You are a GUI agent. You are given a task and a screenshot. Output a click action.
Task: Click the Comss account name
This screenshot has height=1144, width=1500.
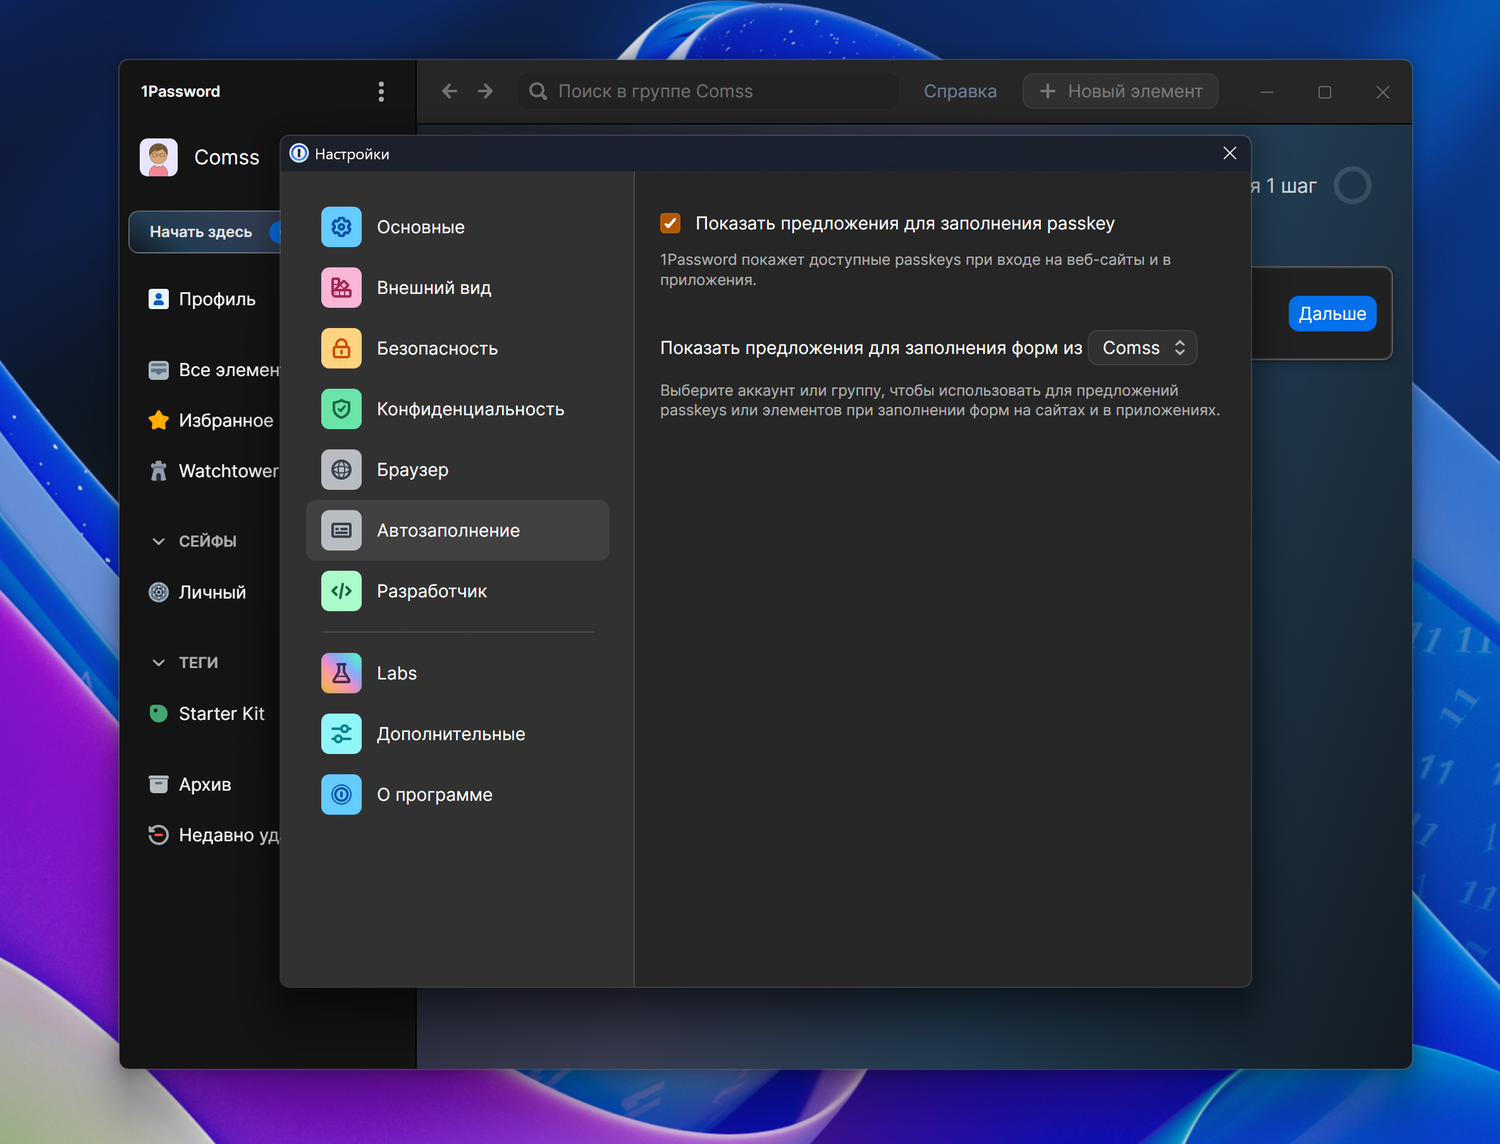click(x=227, y=157)
